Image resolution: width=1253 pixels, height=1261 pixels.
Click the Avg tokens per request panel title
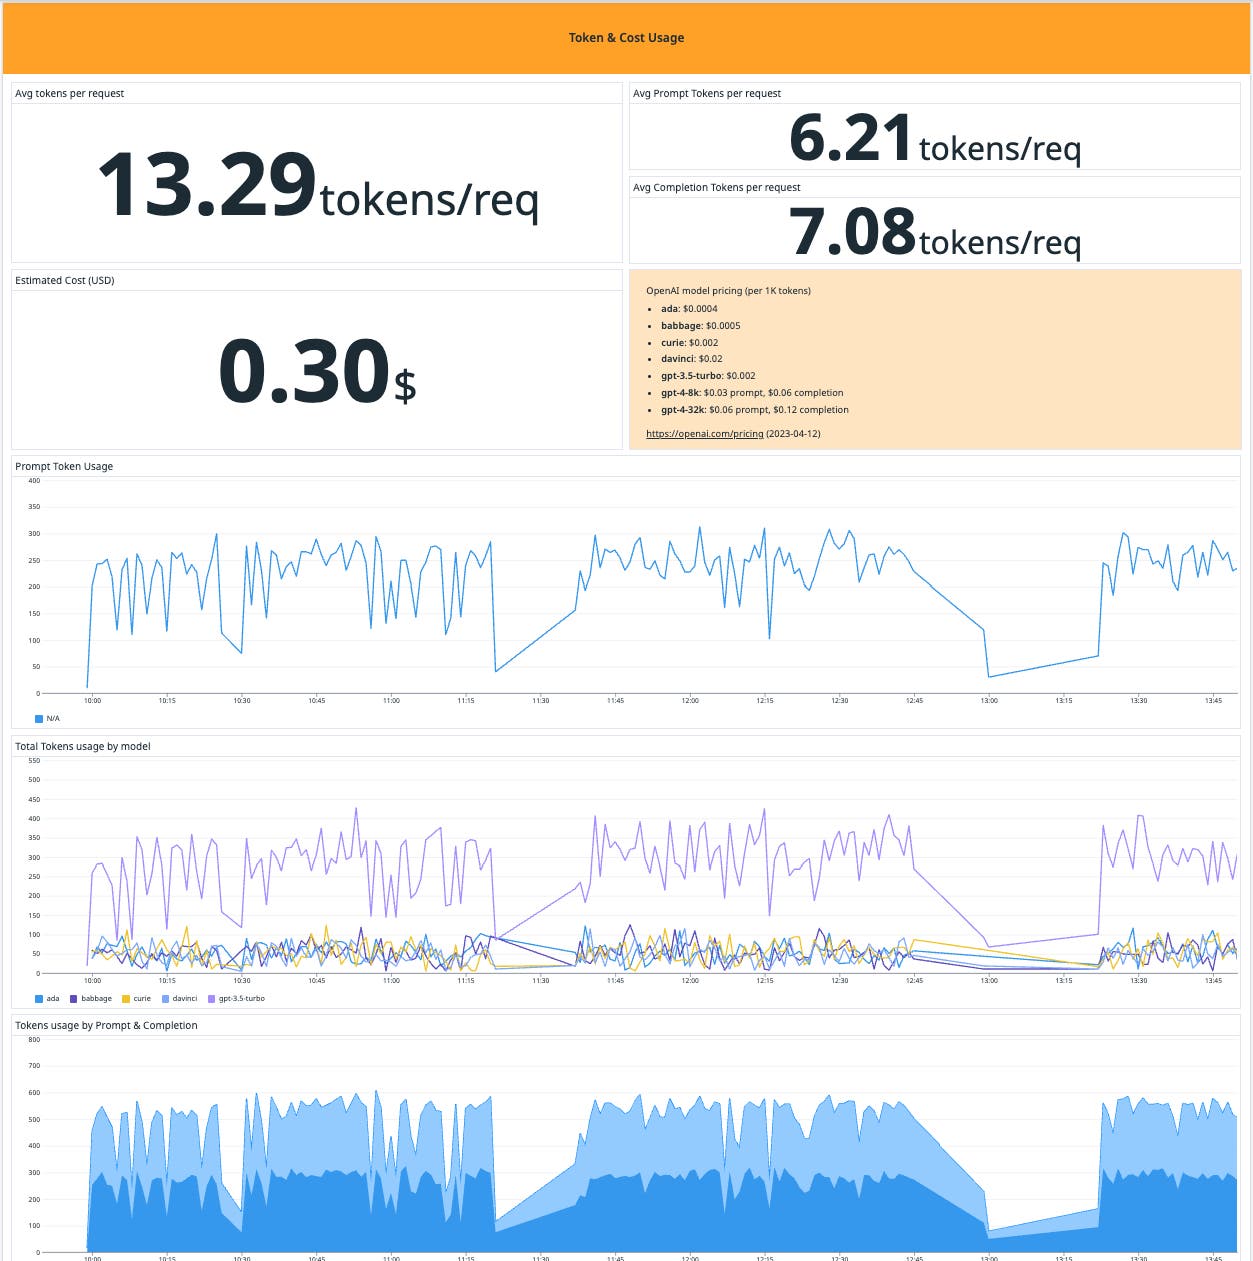69,93
